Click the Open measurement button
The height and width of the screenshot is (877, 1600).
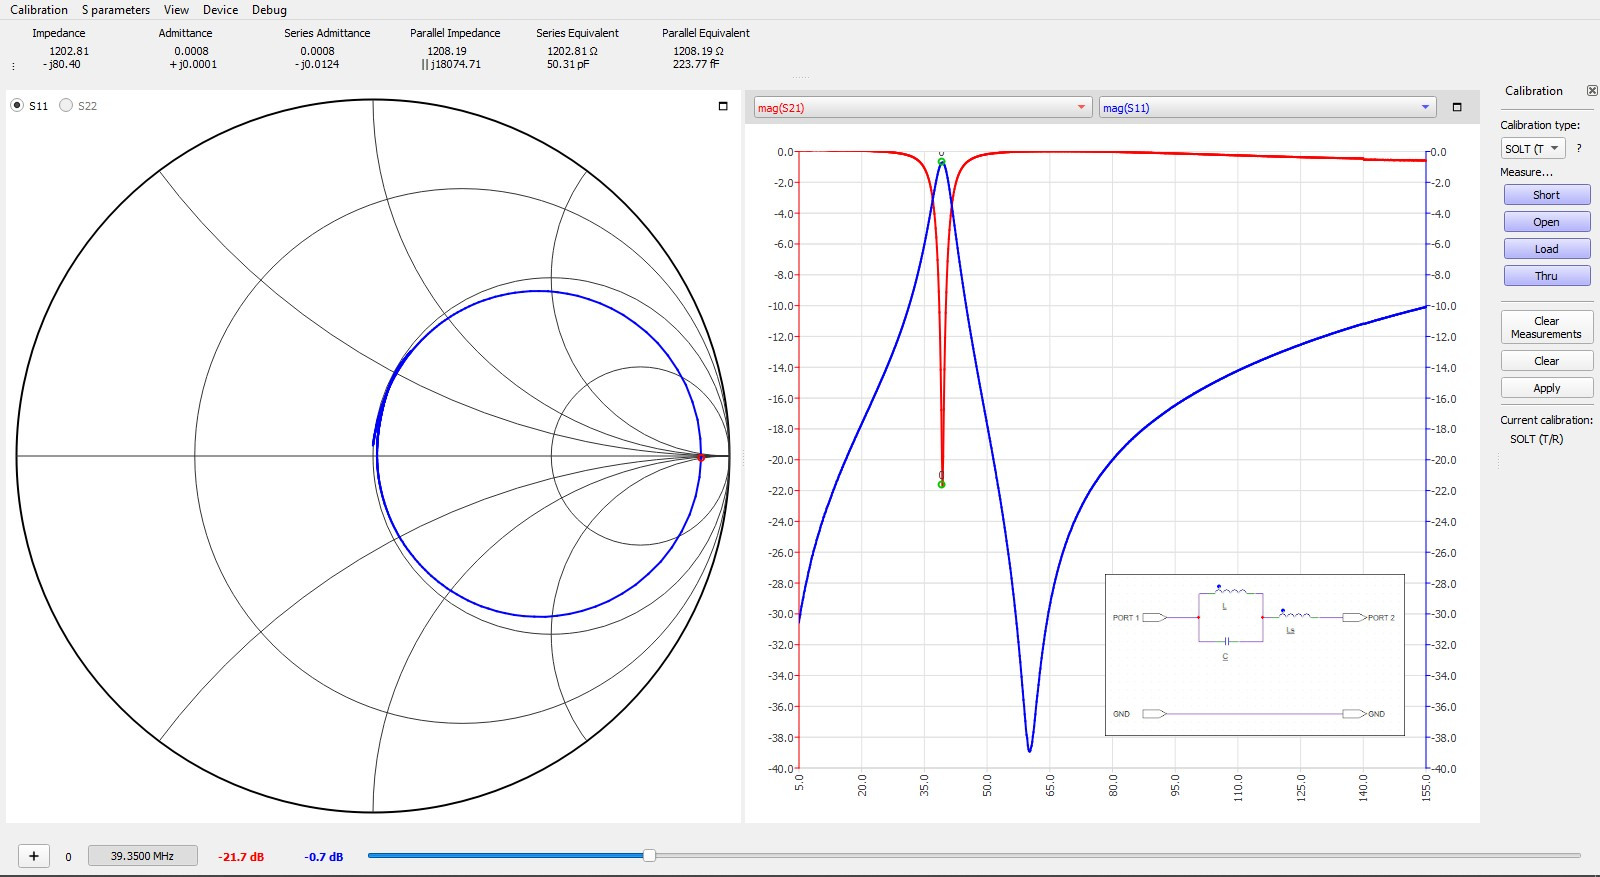pyautogui.click(x=1546, y=222)
